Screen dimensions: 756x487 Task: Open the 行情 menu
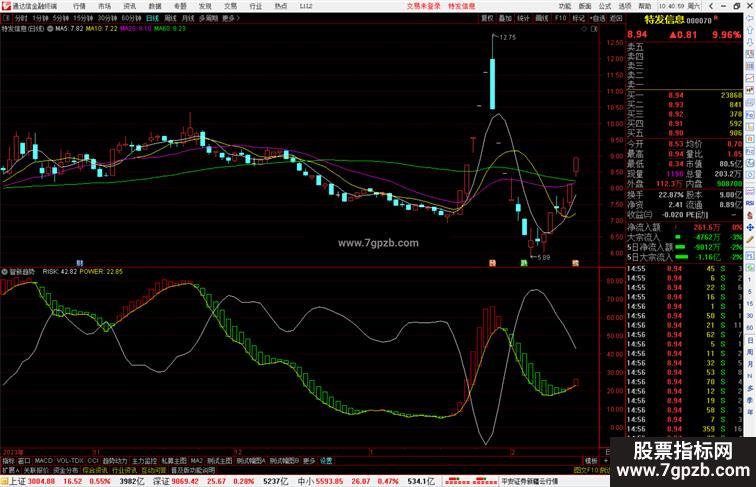[79, 6]
